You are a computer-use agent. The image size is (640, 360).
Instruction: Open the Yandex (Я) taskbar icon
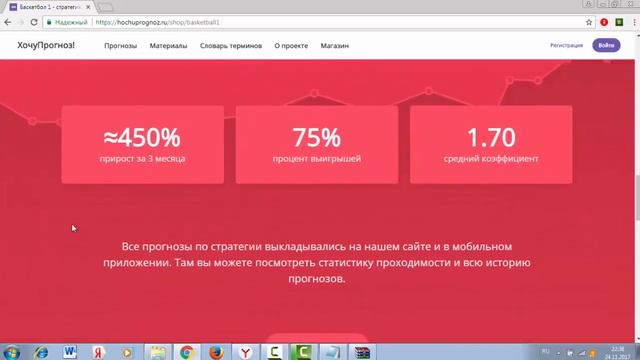tap(98, 352)
